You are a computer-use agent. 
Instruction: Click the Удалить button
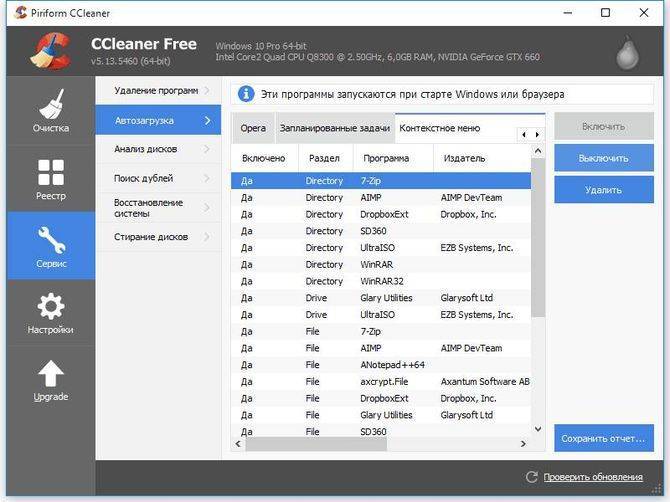(604, 190)
